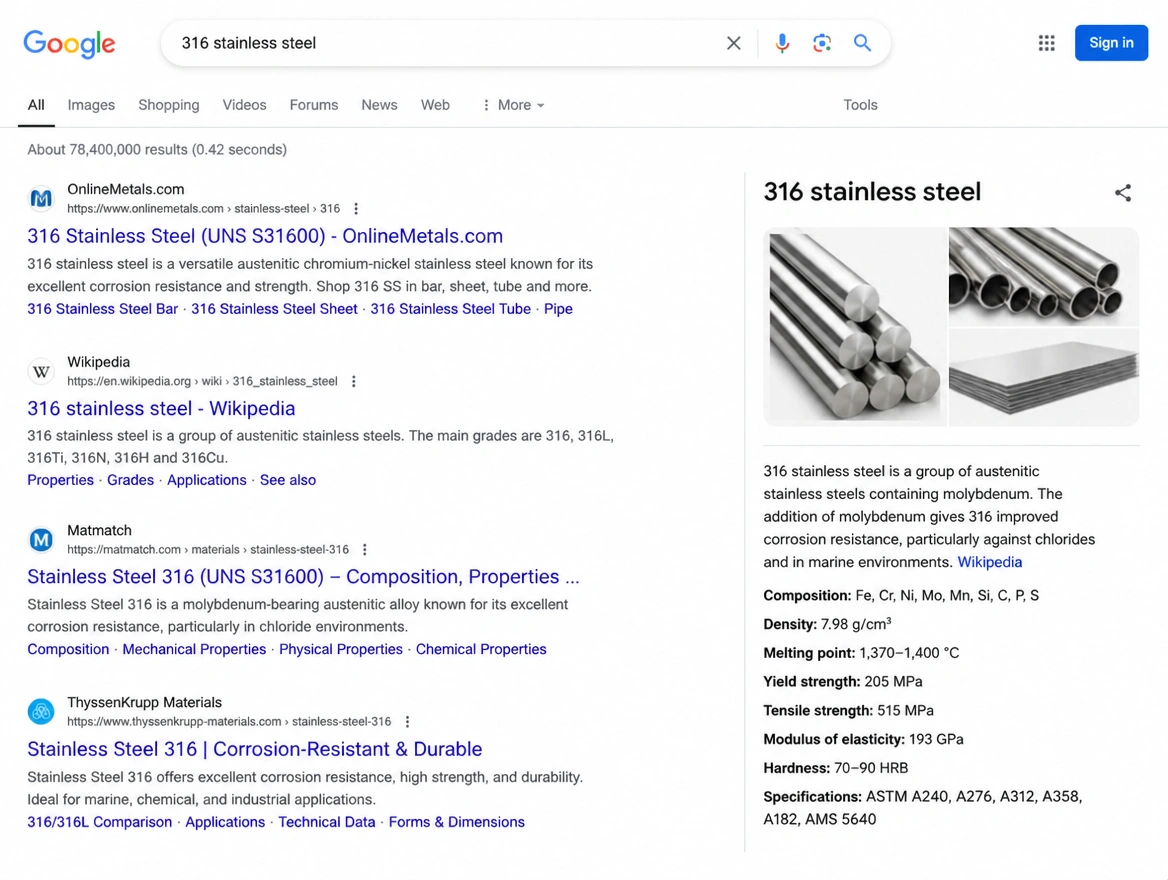This screenshot has width=1168, height=880.
Task: Open the ThyssenKrupp 'Applications' sitelink
Action: coord(225,822)
